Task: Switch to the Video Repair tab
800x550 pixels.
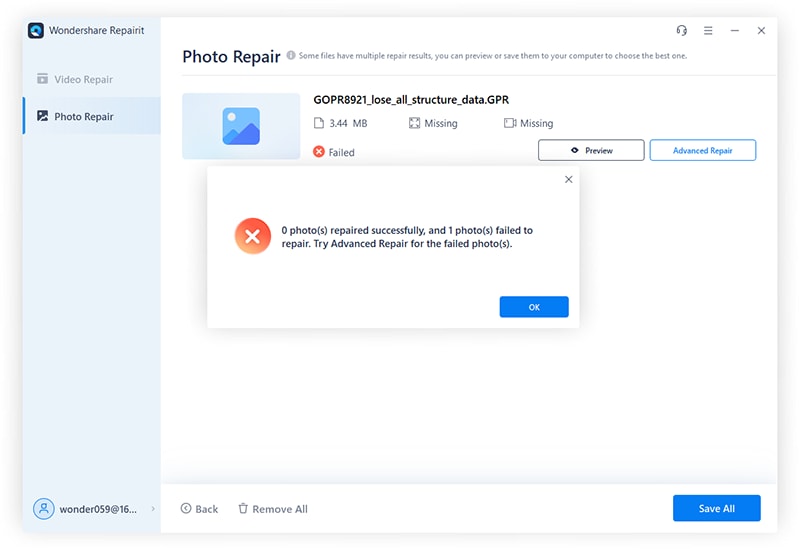Action: coord(83,79)
